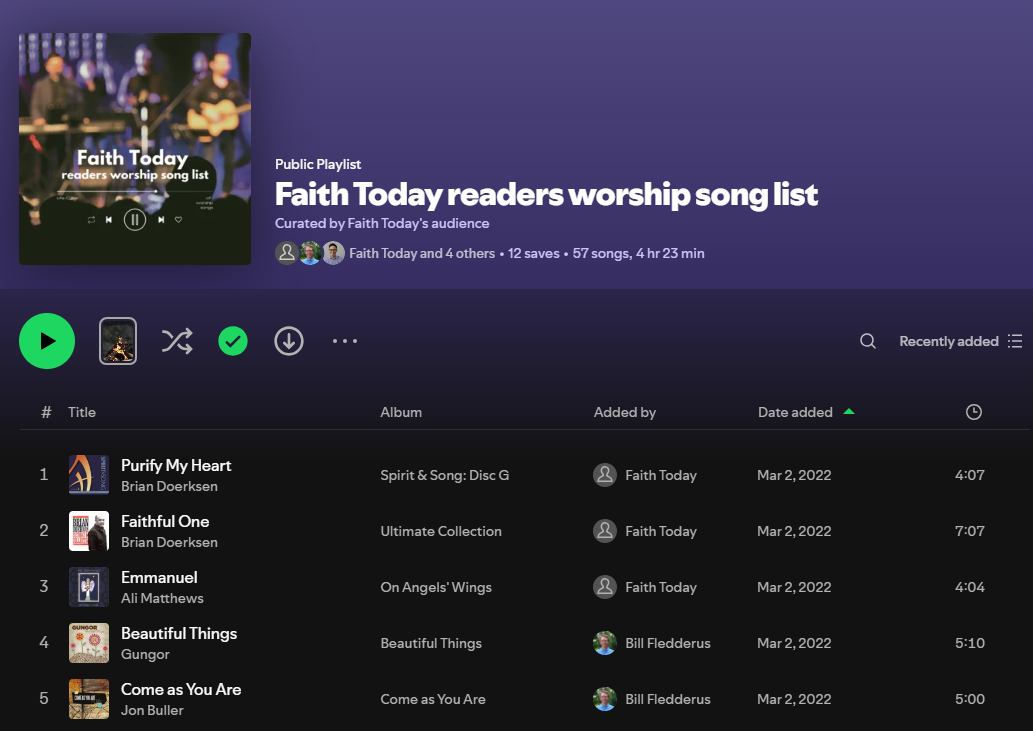Viewport: 1033px width, 731px height.
Task: Click the Curated by Faith Today's audience description
Action: pos(382,223)
